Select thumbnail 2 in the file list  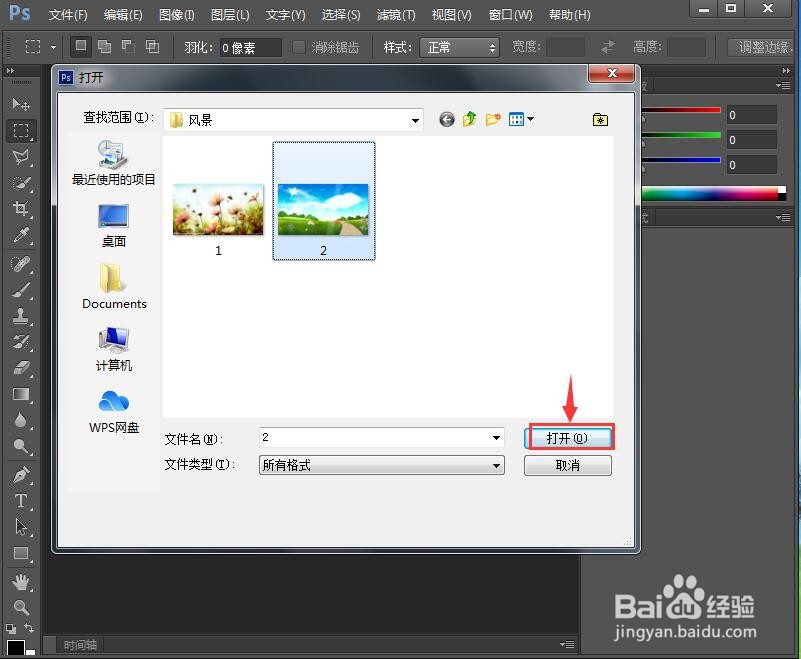[x=323, y=193]
